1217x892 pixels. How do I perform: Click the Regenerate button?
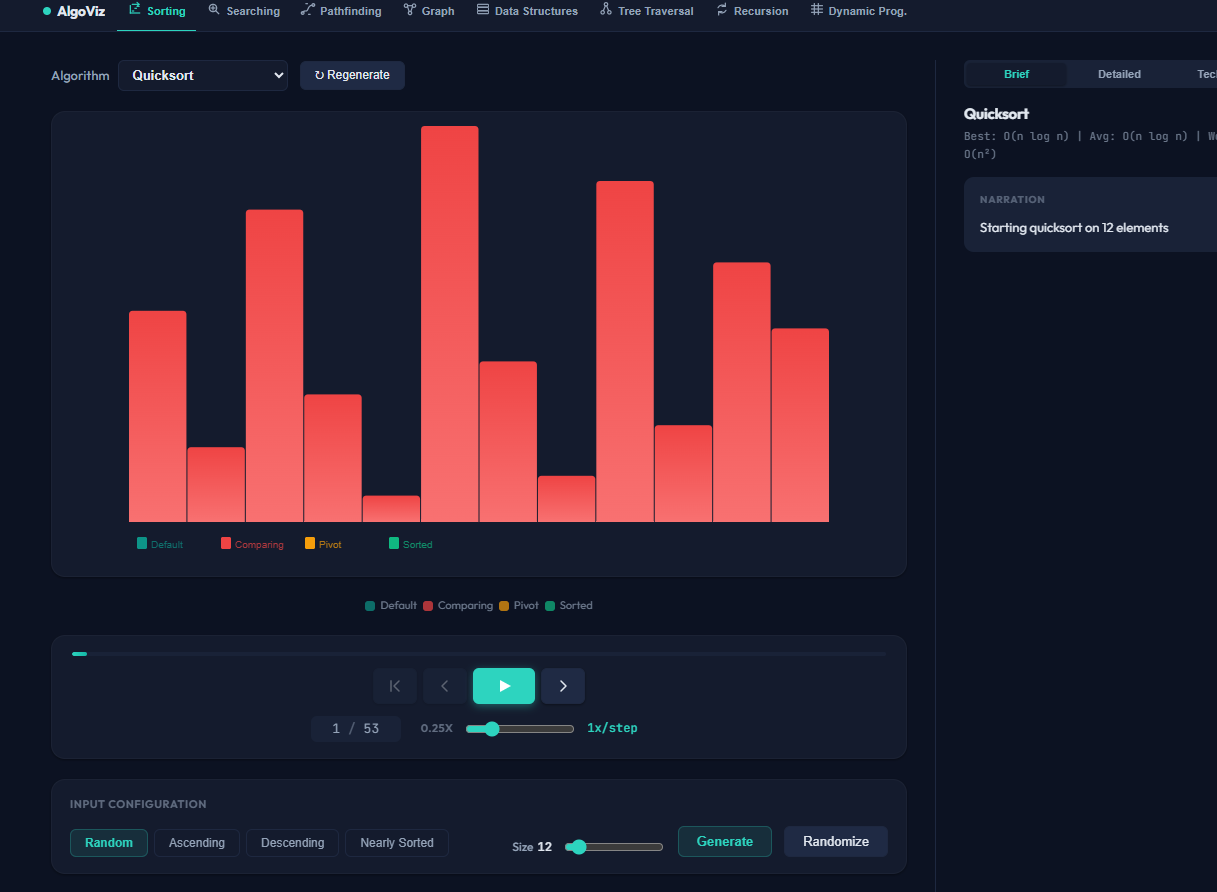click(x=352, y=75)
